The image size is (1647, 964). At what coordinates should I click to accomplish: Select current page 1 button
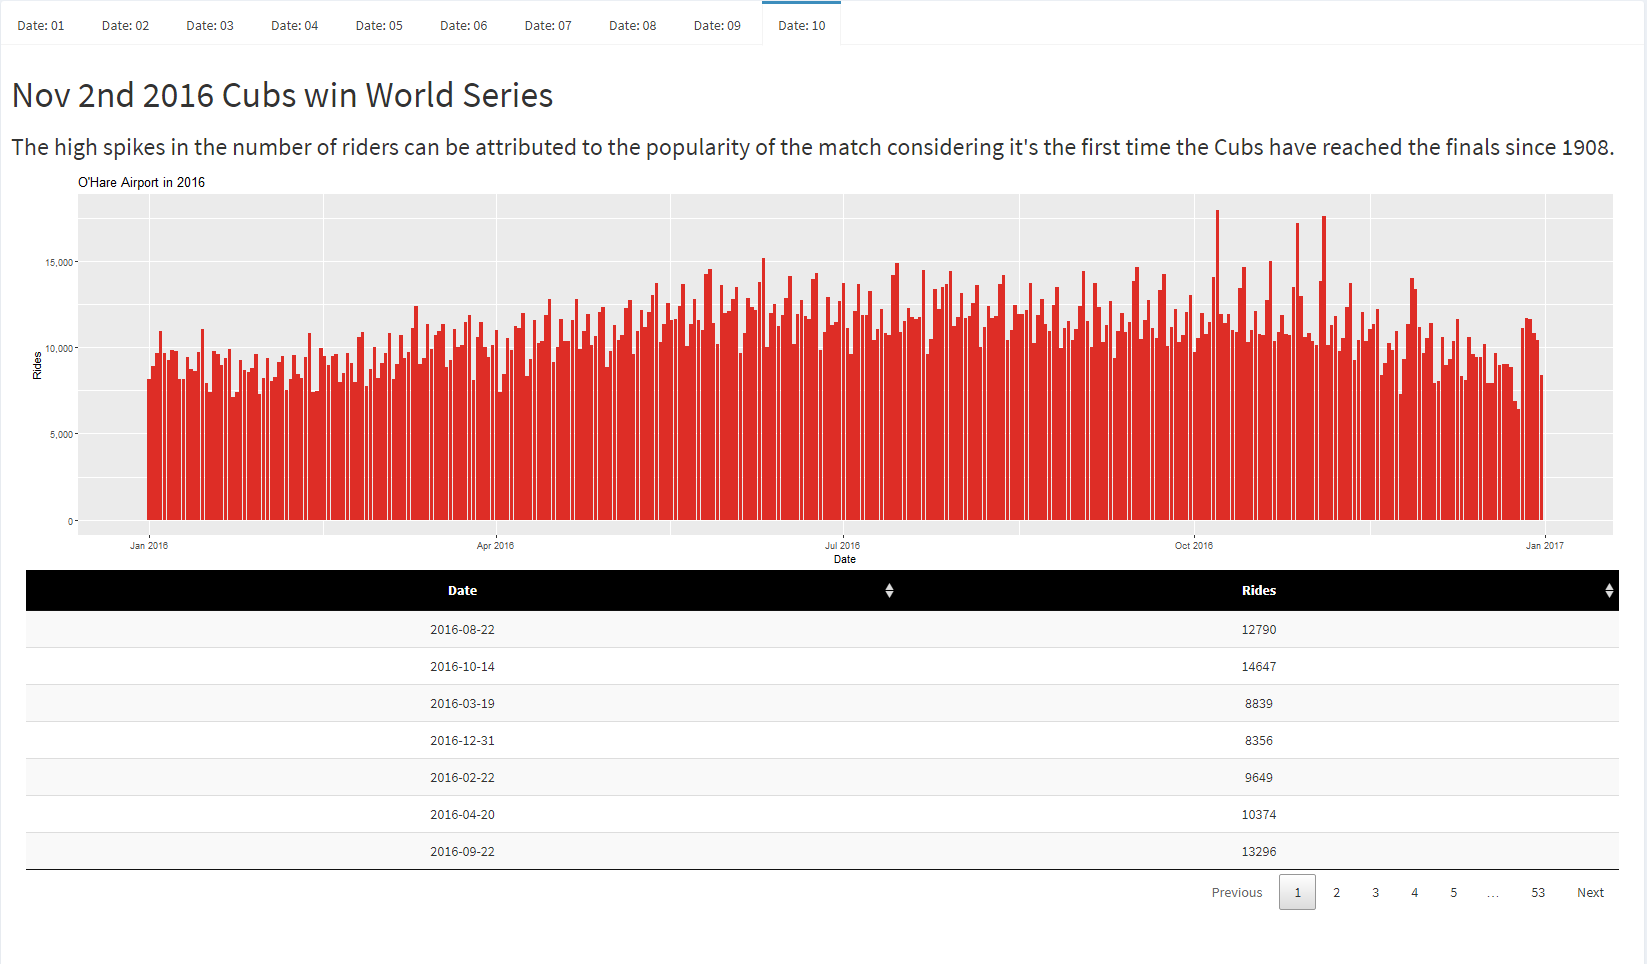tap(1297, 893)
